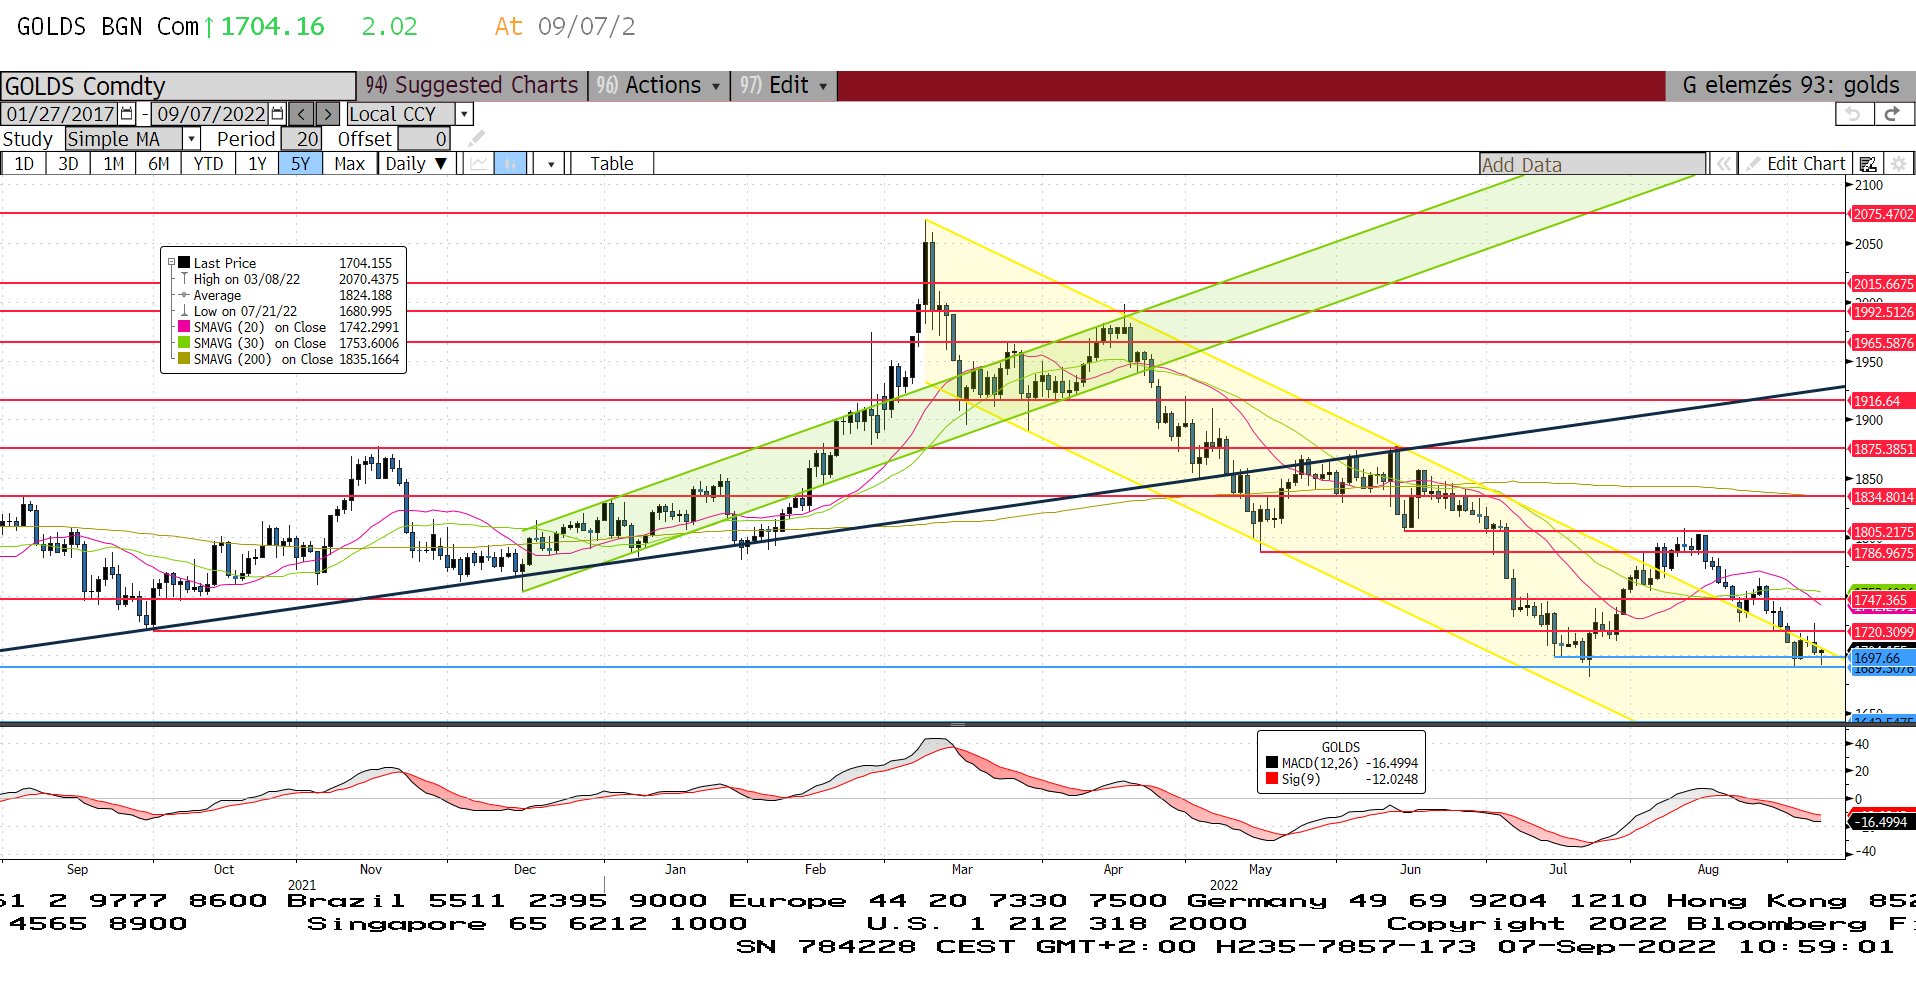Switch to line chart type icon
Viewport: 1916px width, 1002px height.
(479, 163)
